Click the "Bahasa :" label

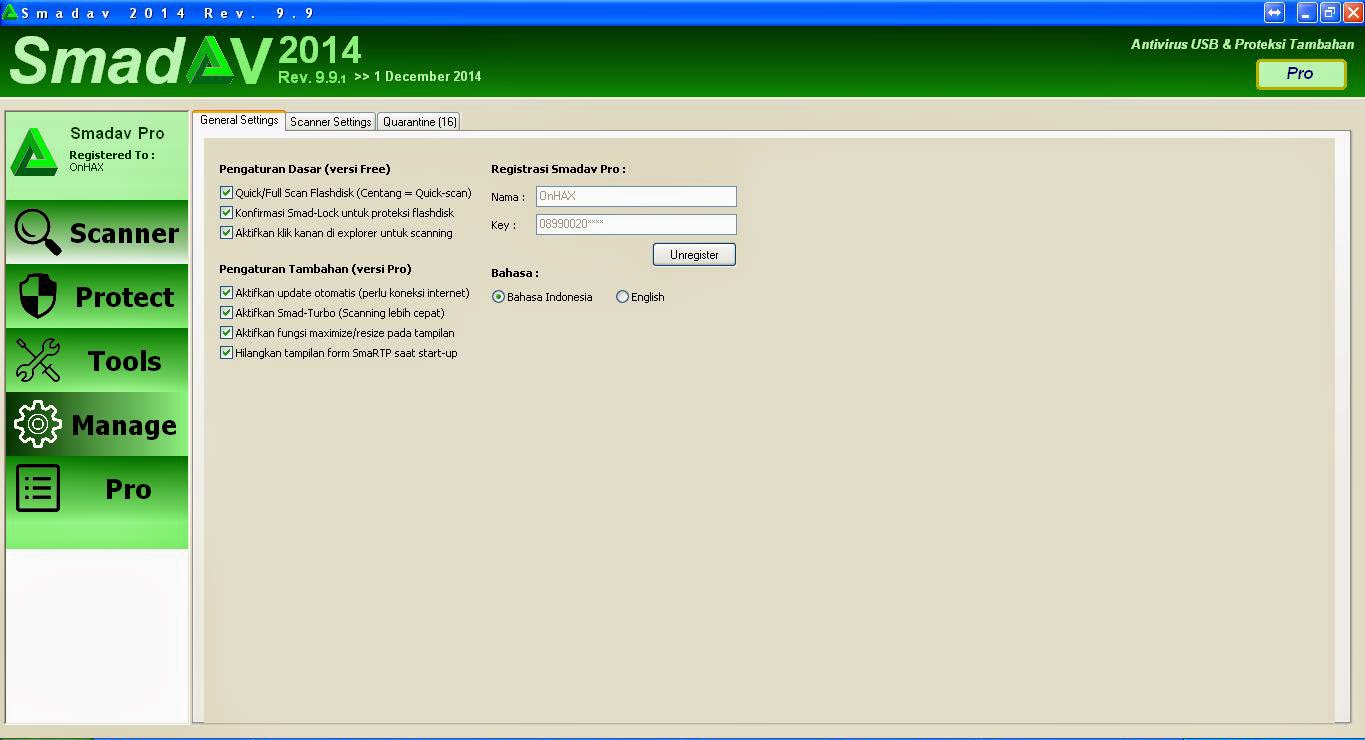point(515,273)
